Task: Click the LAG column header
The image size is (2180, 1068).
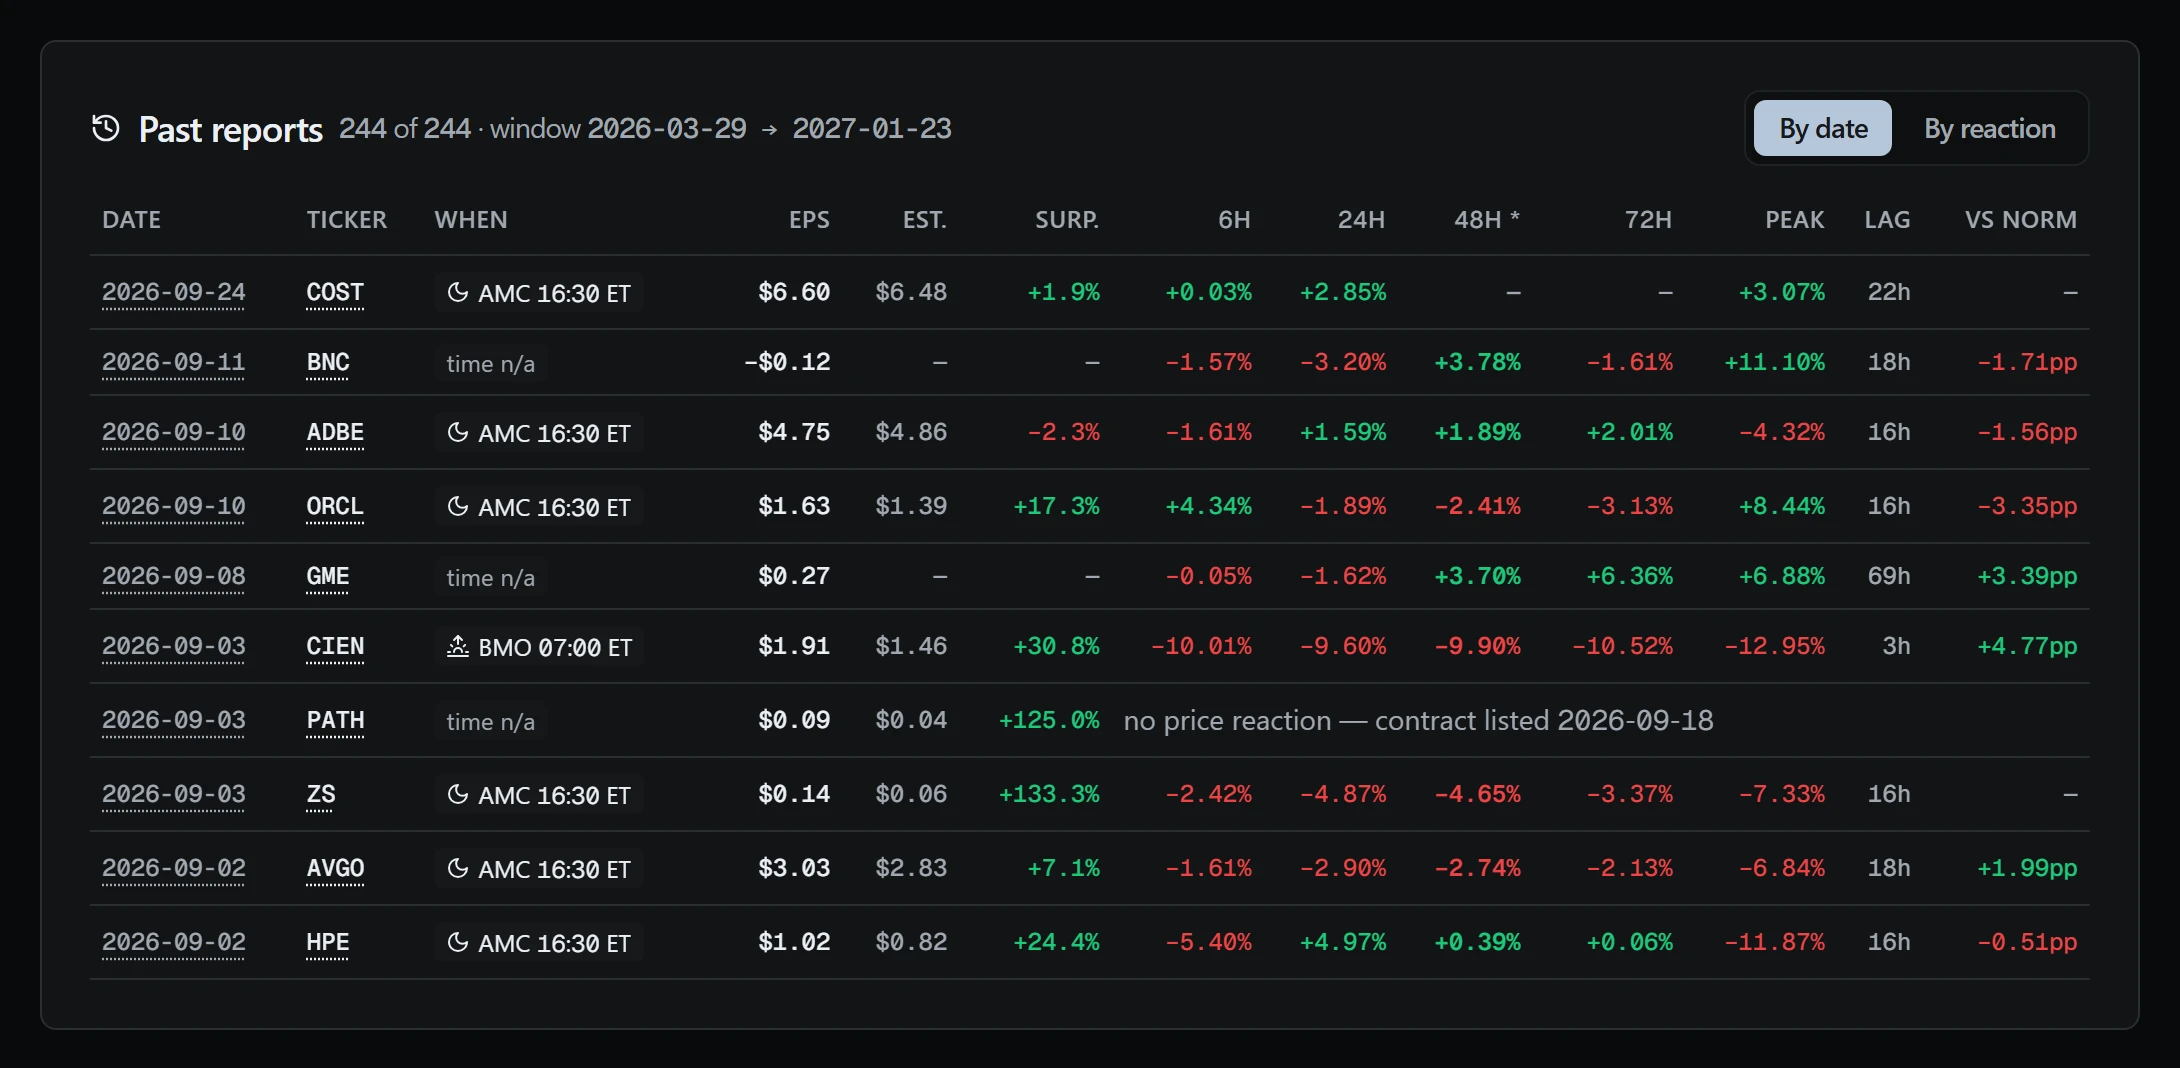Action: [1887, 220]
